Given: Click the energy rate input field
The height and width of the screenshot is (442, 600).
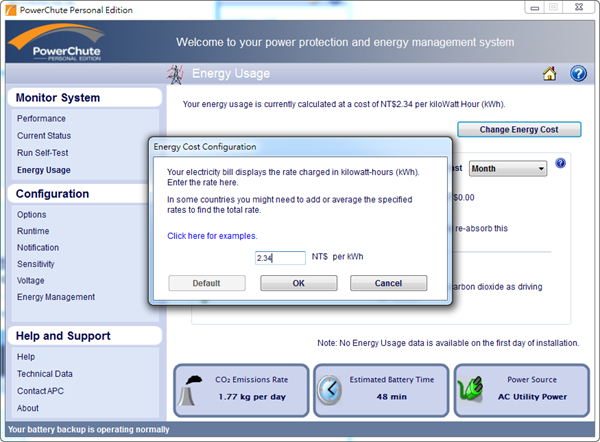Looking at the screenshot, I should tap(280, 258).
